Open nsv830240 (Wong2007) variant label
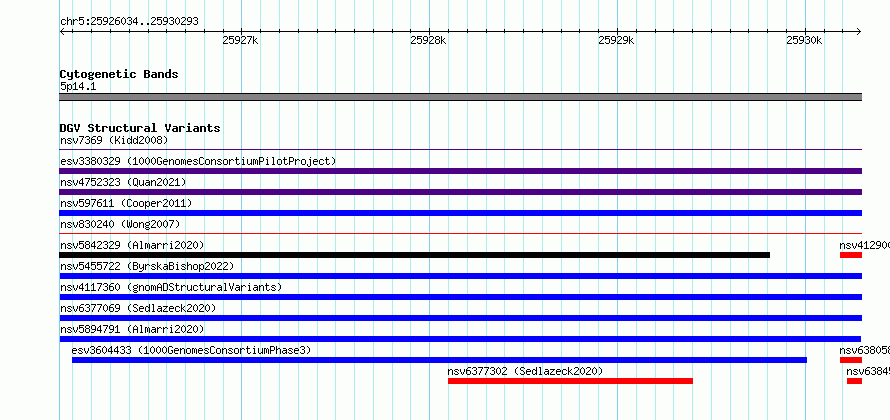Image resolution: width=890 pixels, height=420 pixels. pyautogui.click(x=120, y=224)
